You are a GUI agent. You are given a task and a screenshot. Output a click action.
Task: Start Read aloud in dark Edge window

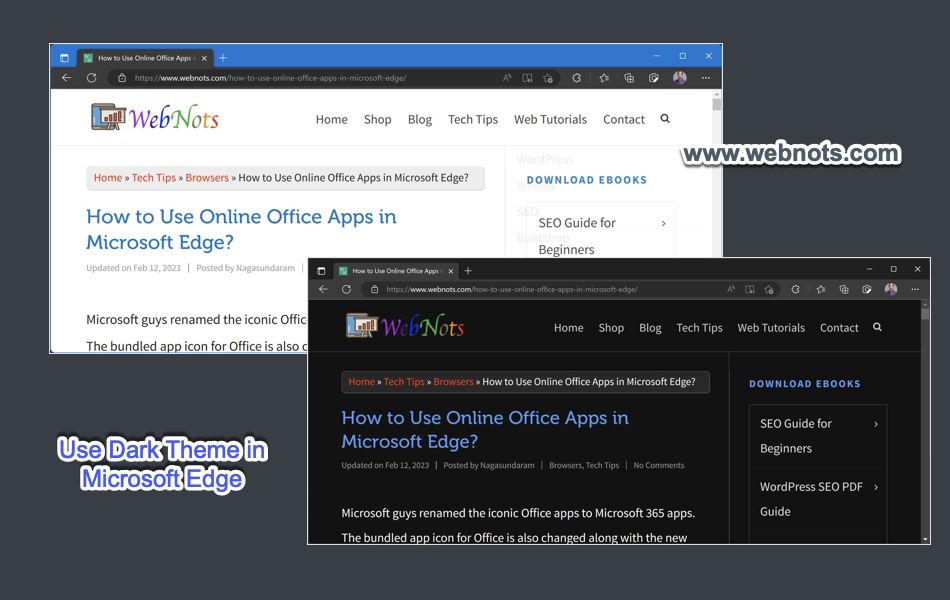click(731, 289)
